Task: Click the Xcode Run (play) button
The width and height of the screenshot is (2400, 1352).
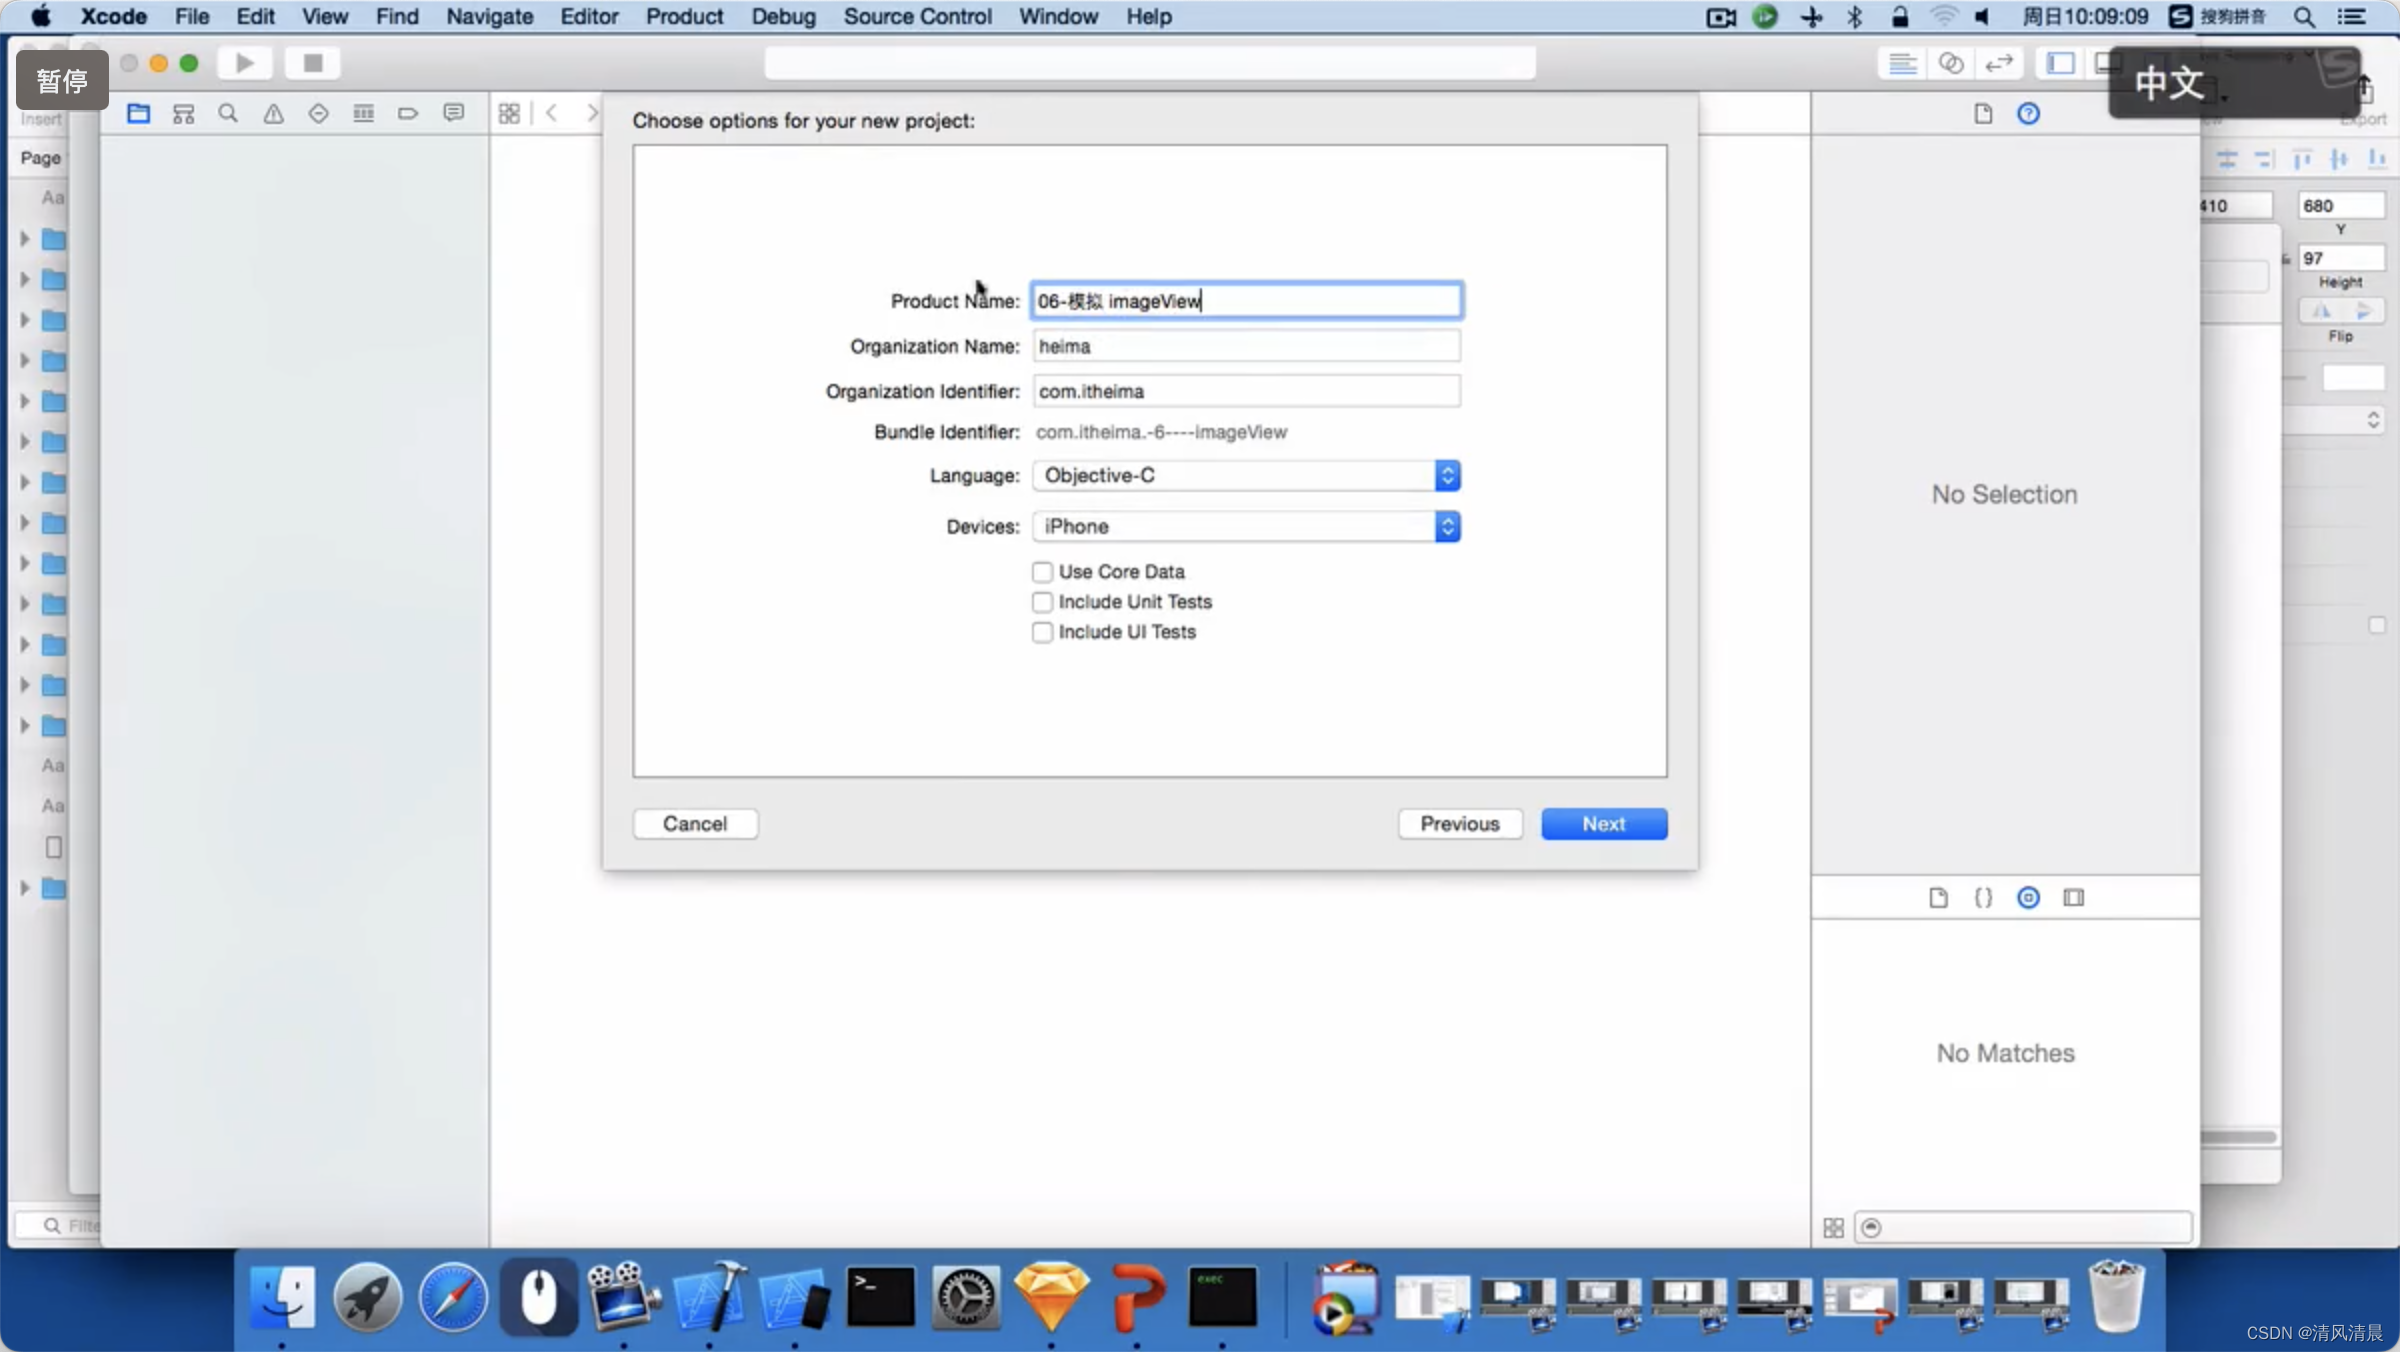Action: (244, 63)
